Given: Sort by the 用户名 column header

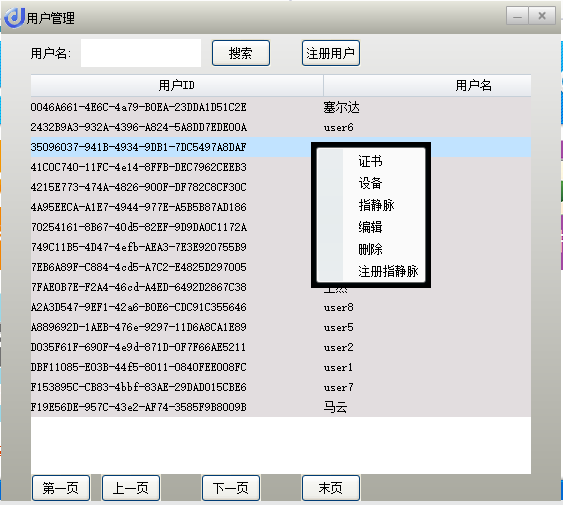Looking at the screenshot, I should pyautogui.click(x=427, y=85).
